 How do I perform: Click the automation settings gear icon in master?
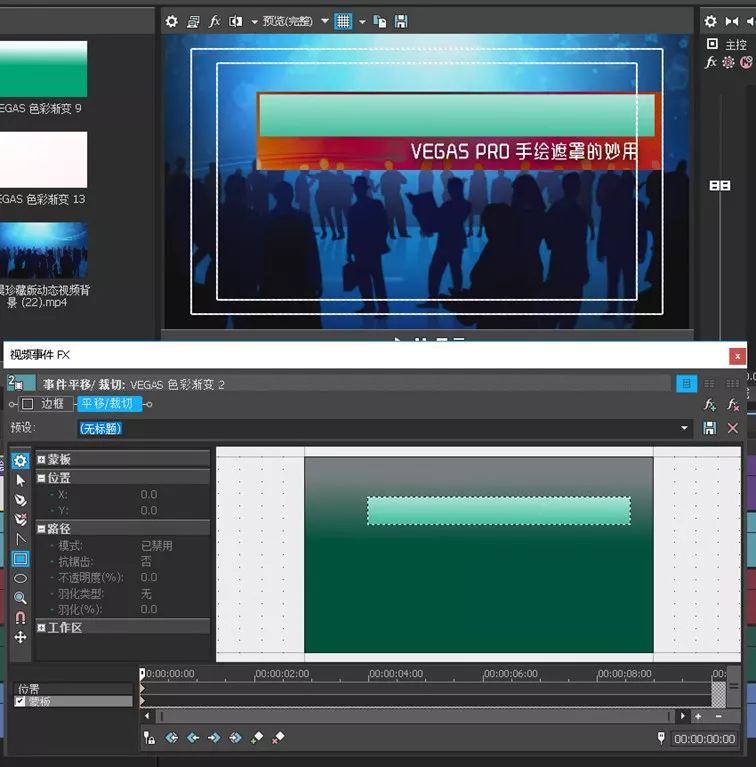pos(729,62)
